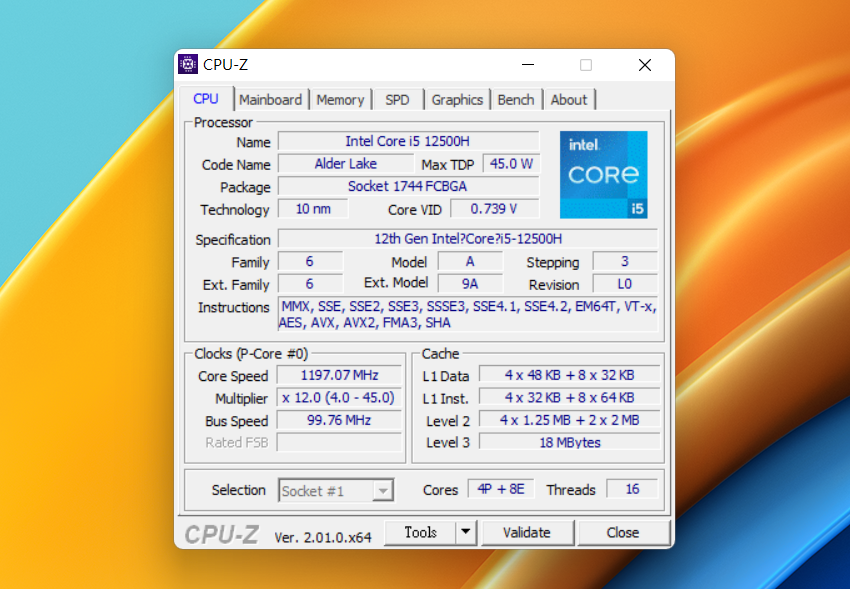Screen dimensions: 850x589
Task: Click the L1 Inst. cache value
Action: [x=570, y=398]
